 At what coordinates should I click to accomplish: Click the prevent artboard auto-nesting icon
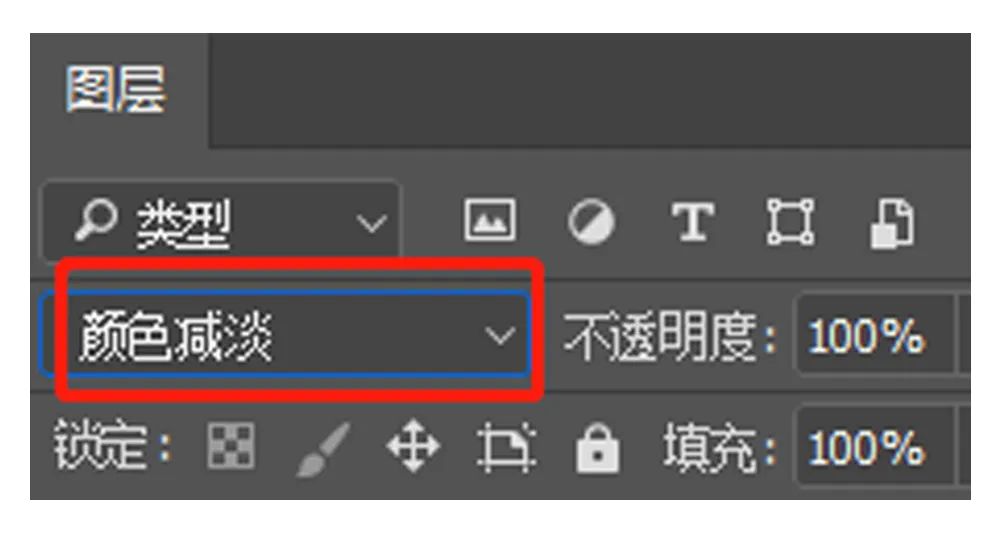click(x=506, y=446)
